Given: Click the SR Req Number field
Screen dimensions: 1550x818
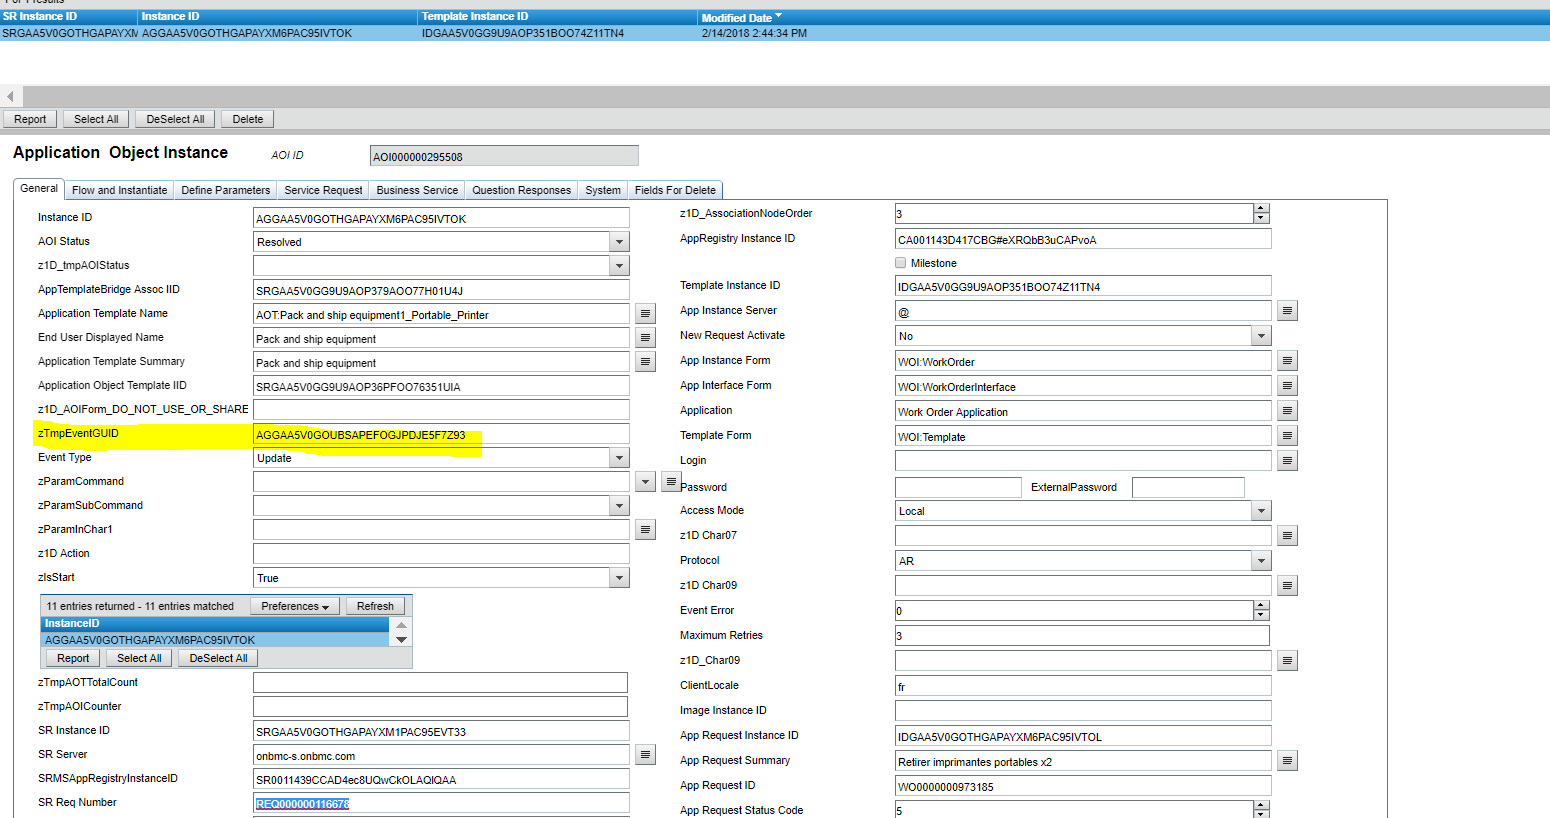Looking at the screenshot, I should (441, 803).
